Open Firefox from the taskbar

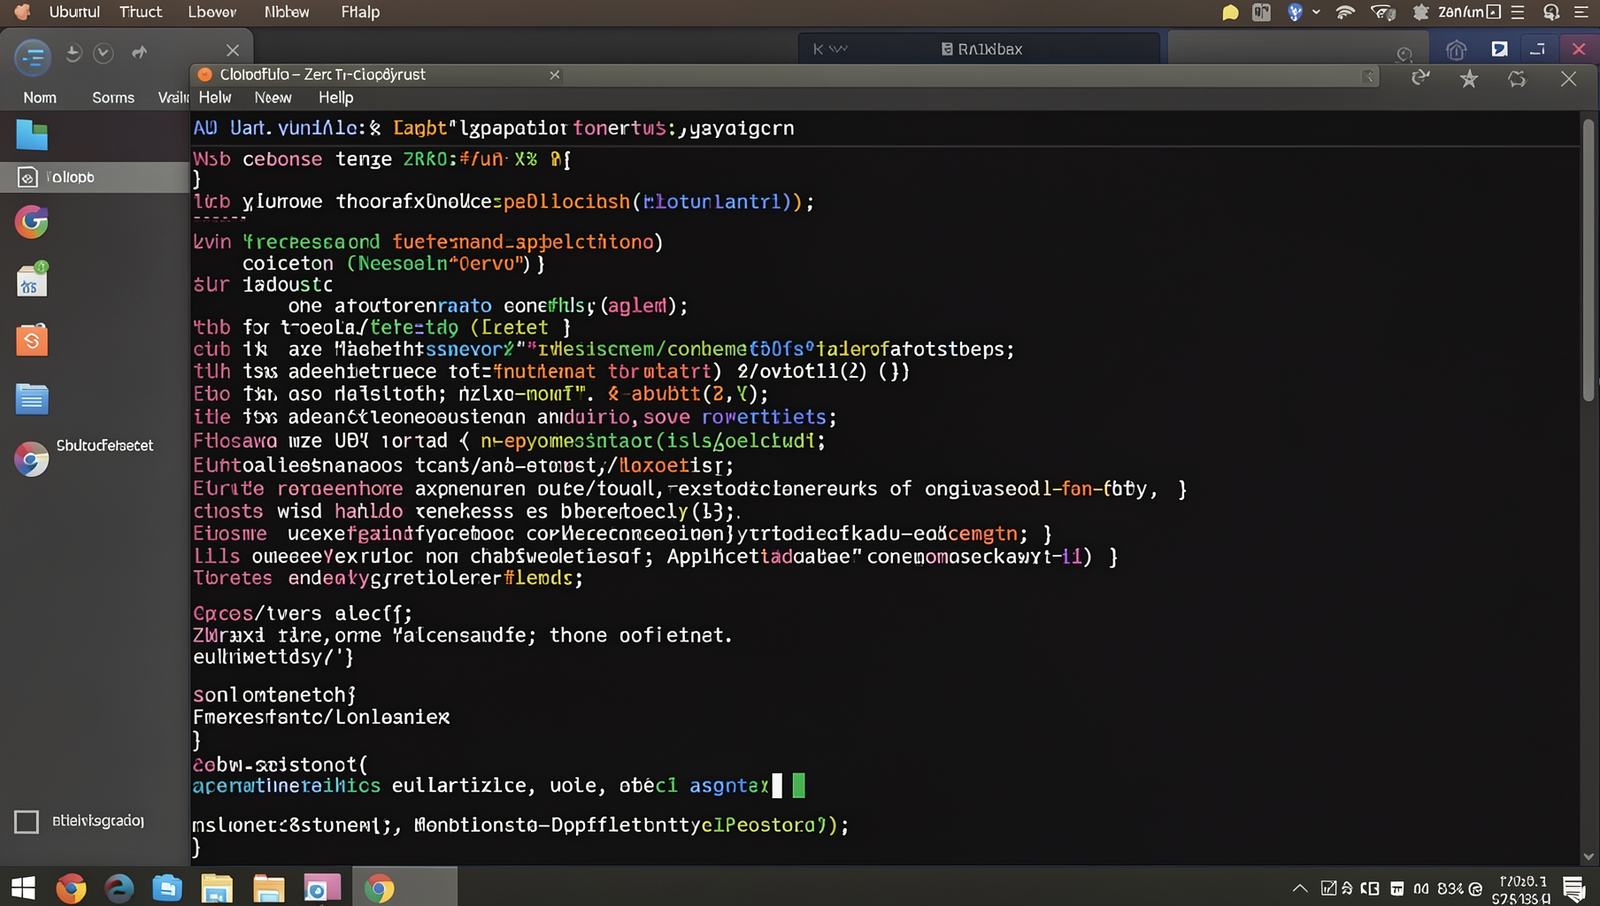click(x=71, y=887)
